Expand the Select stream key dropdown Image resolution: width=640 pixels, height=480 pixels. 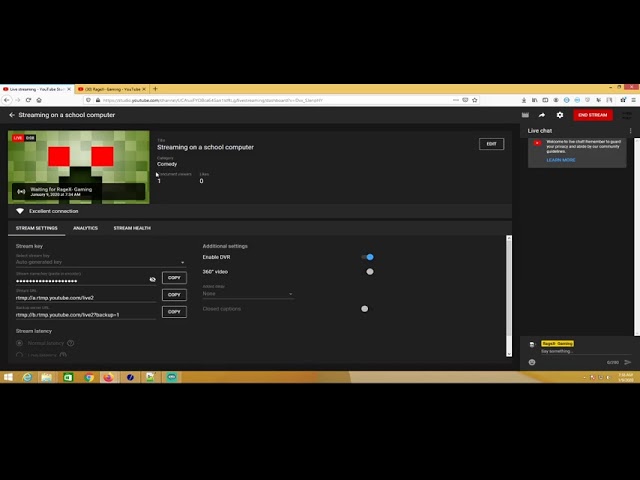pyautogui.click(x=100, y=262)
